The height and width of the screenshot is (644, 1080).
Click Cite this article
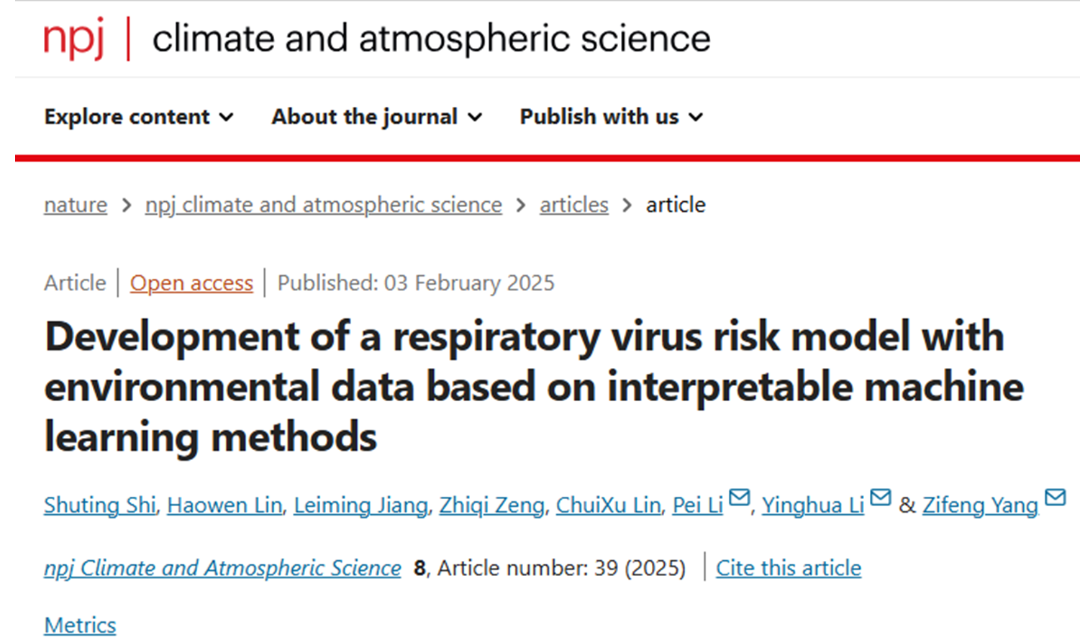788,568
